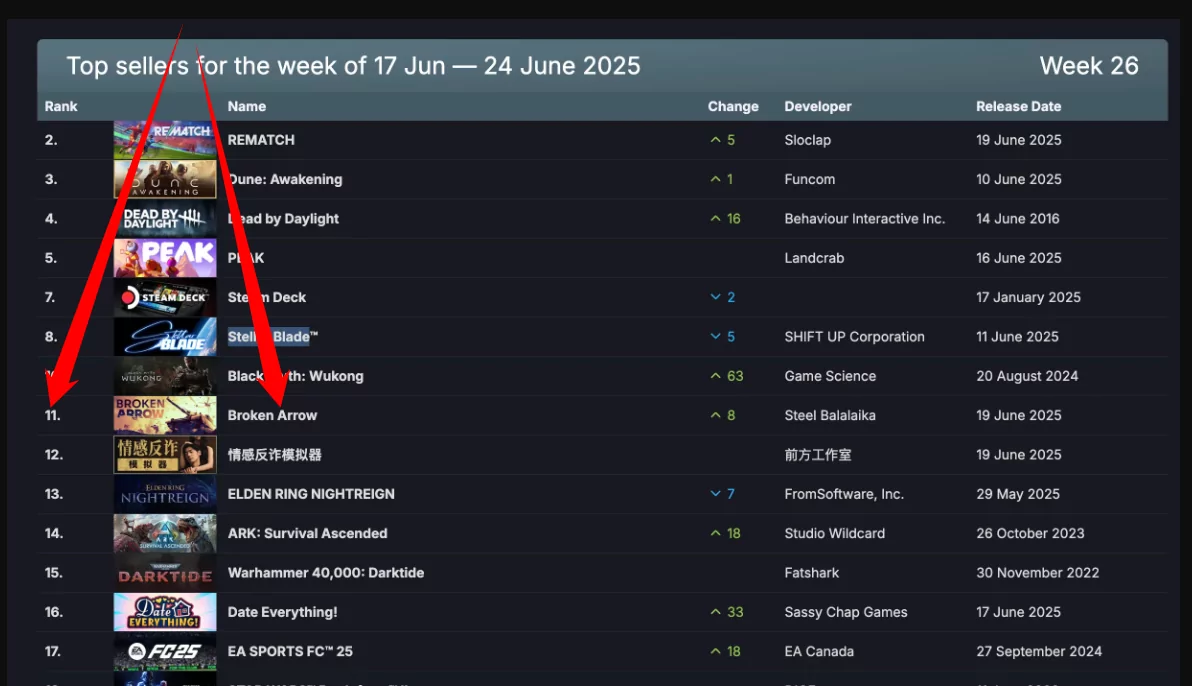
Task: Click the Steel Balalaika developer name
Action: 830,415
